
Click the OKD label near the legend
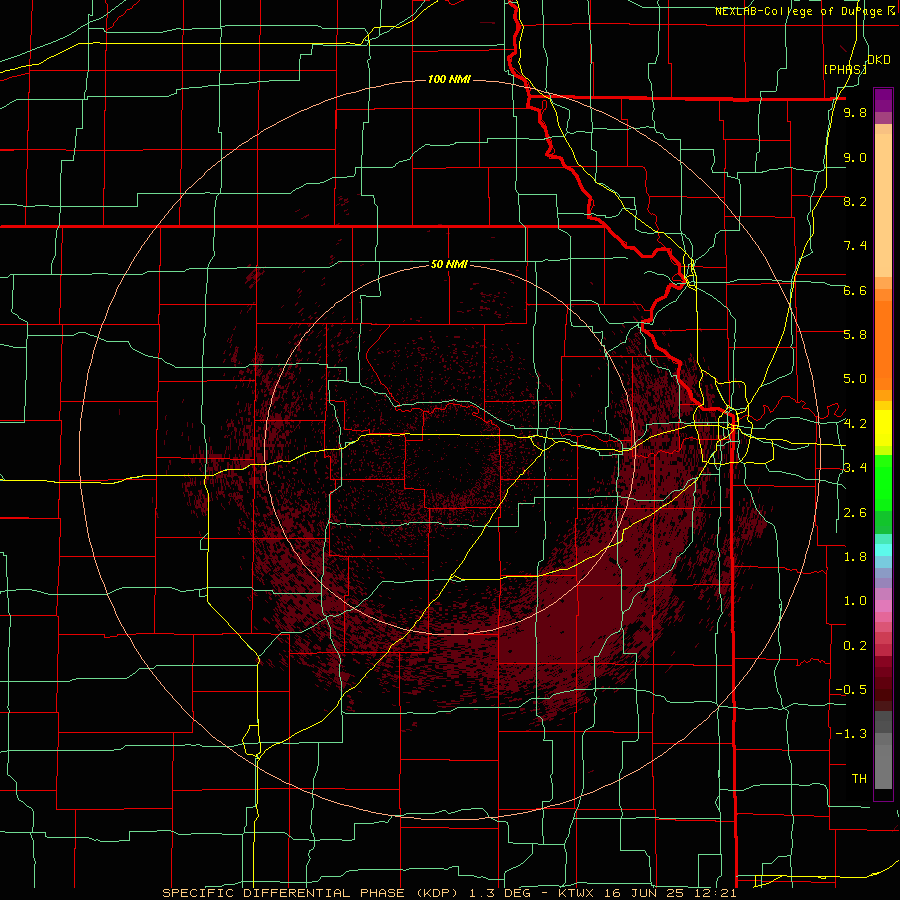coord(878,60)
